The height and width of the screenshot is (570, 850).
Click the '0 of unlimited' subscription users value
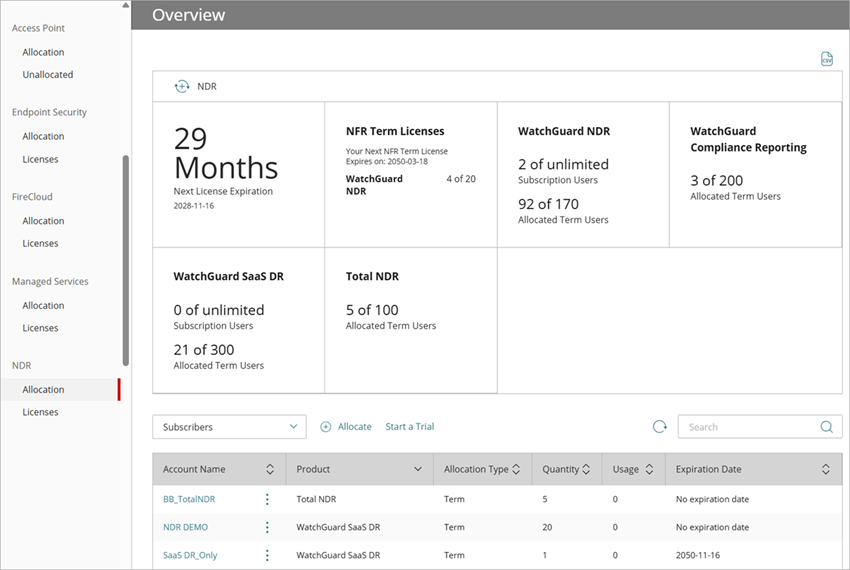pos(219,310)
